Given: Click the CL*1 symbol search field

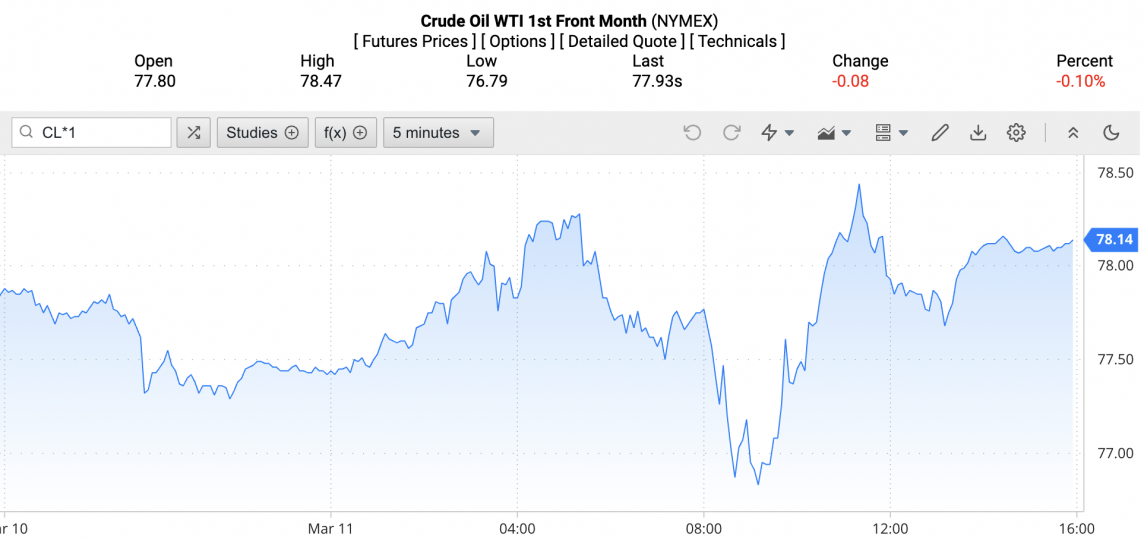Looking at the screenshot, I should (100, 133).
